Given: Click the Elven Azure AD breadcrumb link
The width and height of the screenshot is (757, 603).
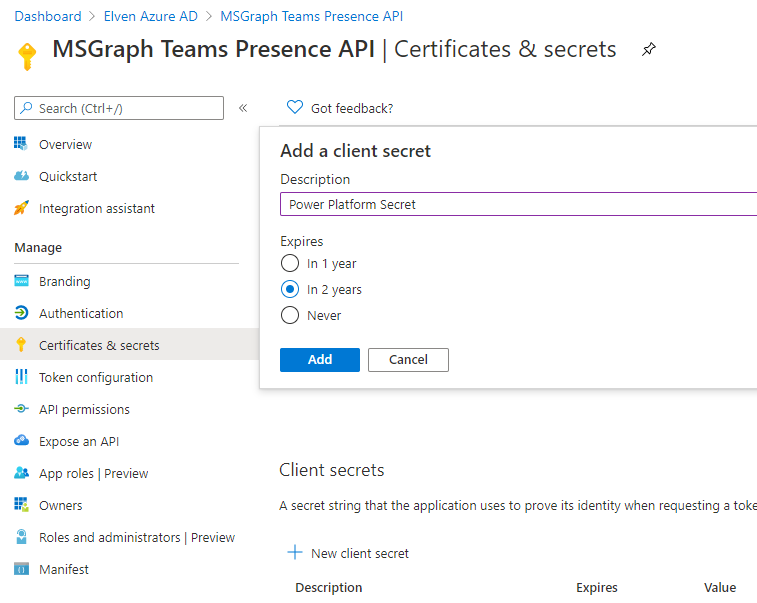Looking at the screenshot, I should (151, 16).
